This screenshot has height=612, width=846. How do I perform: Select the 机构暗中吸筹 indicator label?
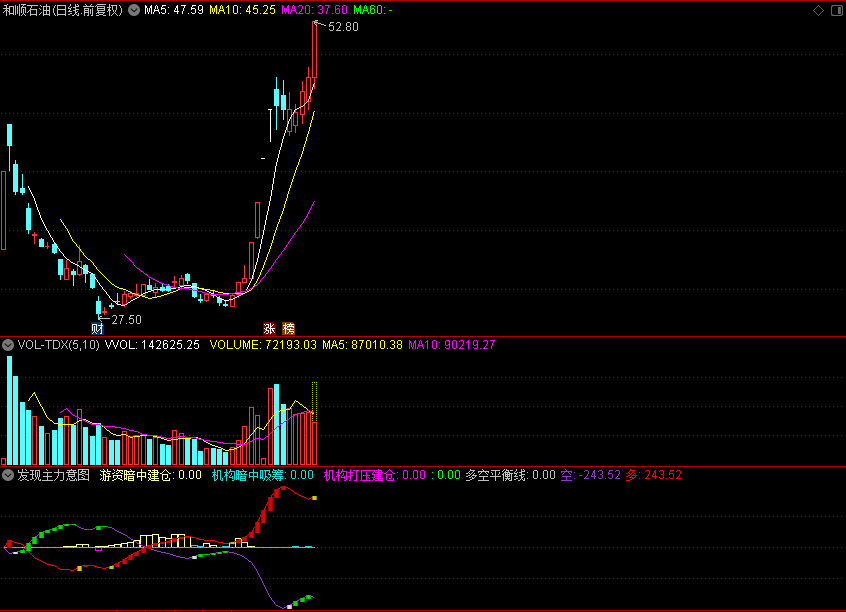coord(248,476)
